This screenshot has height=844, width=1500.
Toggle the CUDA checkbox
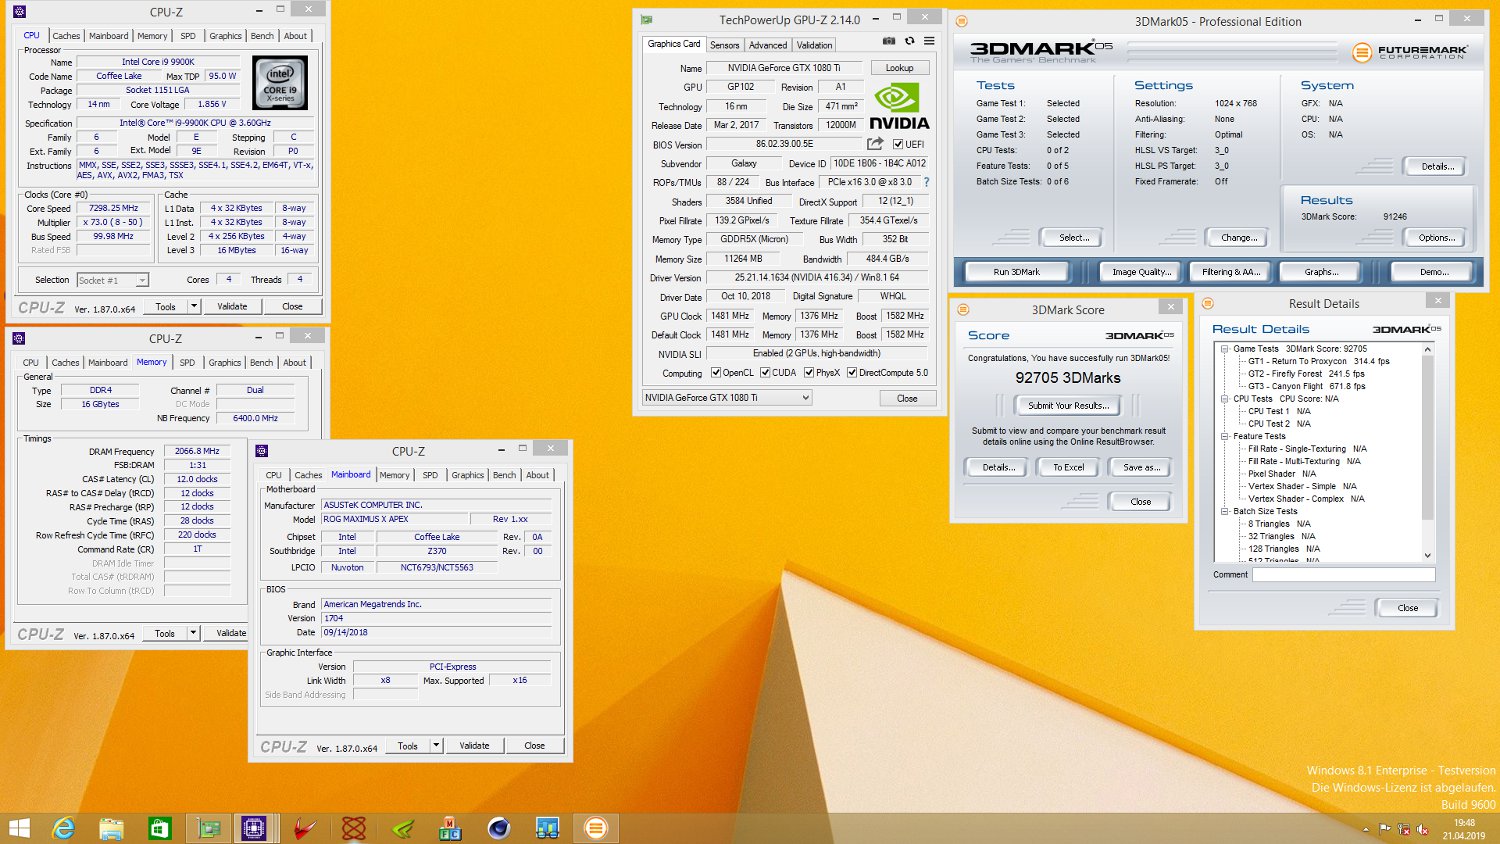tap(765, 373)
